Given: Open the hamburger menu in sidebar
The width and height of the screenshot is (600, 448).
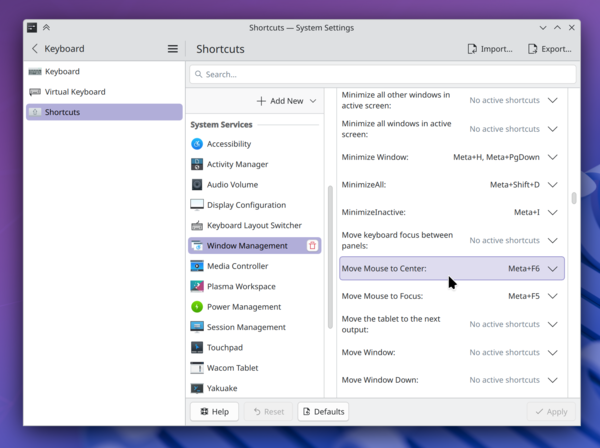Looking at the screenshot, I should (173, 48).
